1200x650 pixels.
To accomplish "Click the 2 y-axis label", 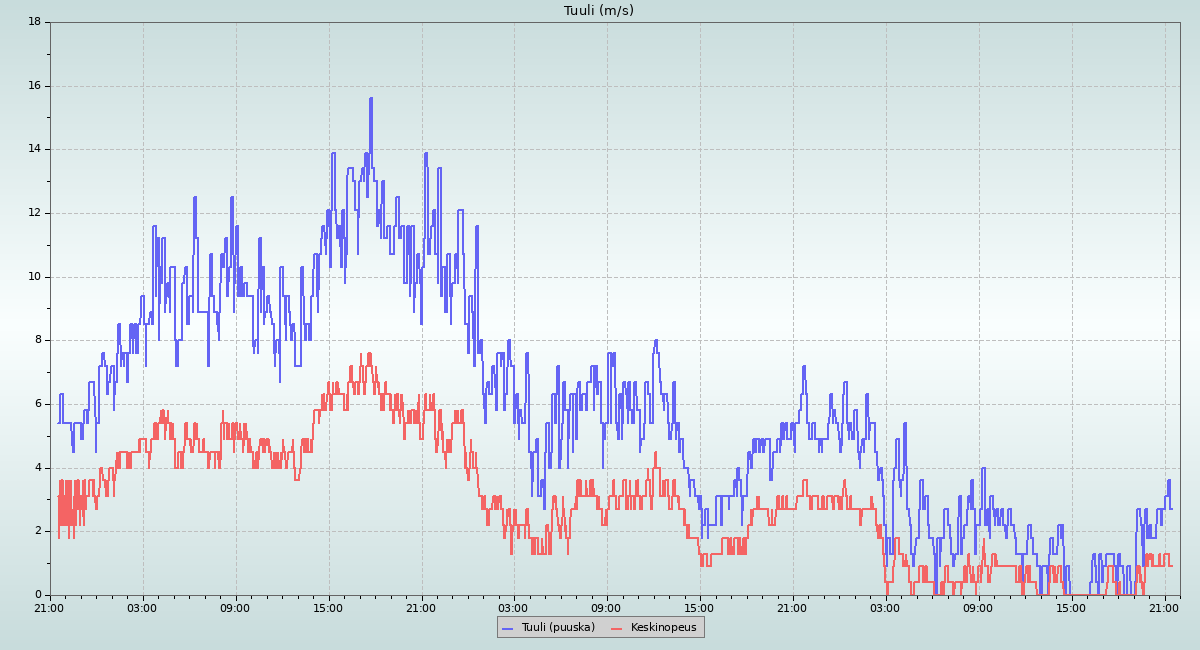I will pyautogui.click(x=37, y=531).
